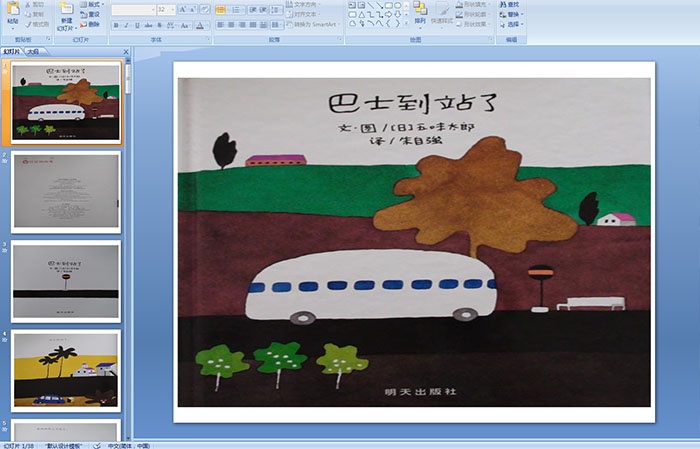Expand the shapes gallery list
Screen dimensions: 700x449
[406, 23]
